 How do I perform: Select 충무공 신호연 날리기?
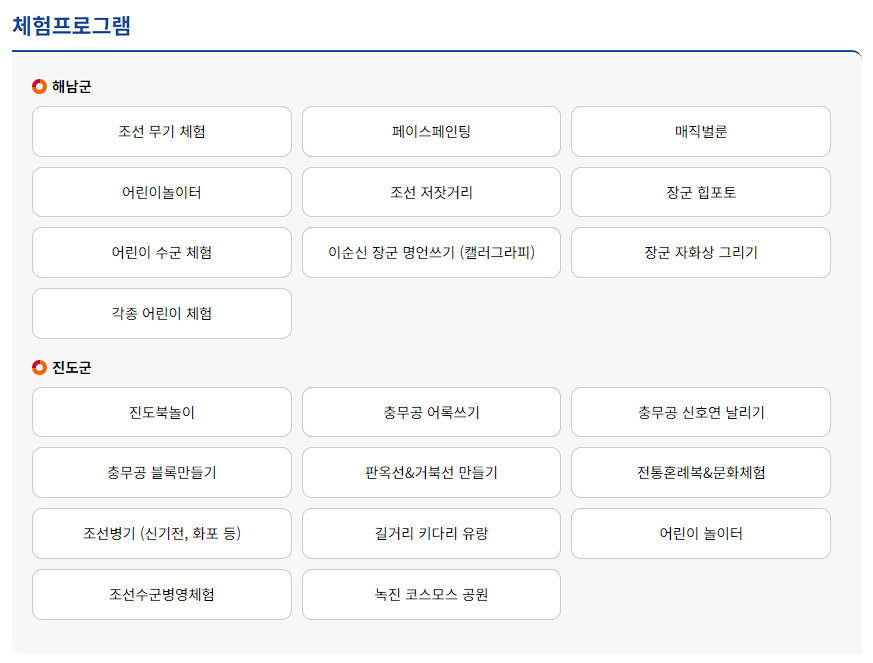pyautogui.click(x=700, y=412)
